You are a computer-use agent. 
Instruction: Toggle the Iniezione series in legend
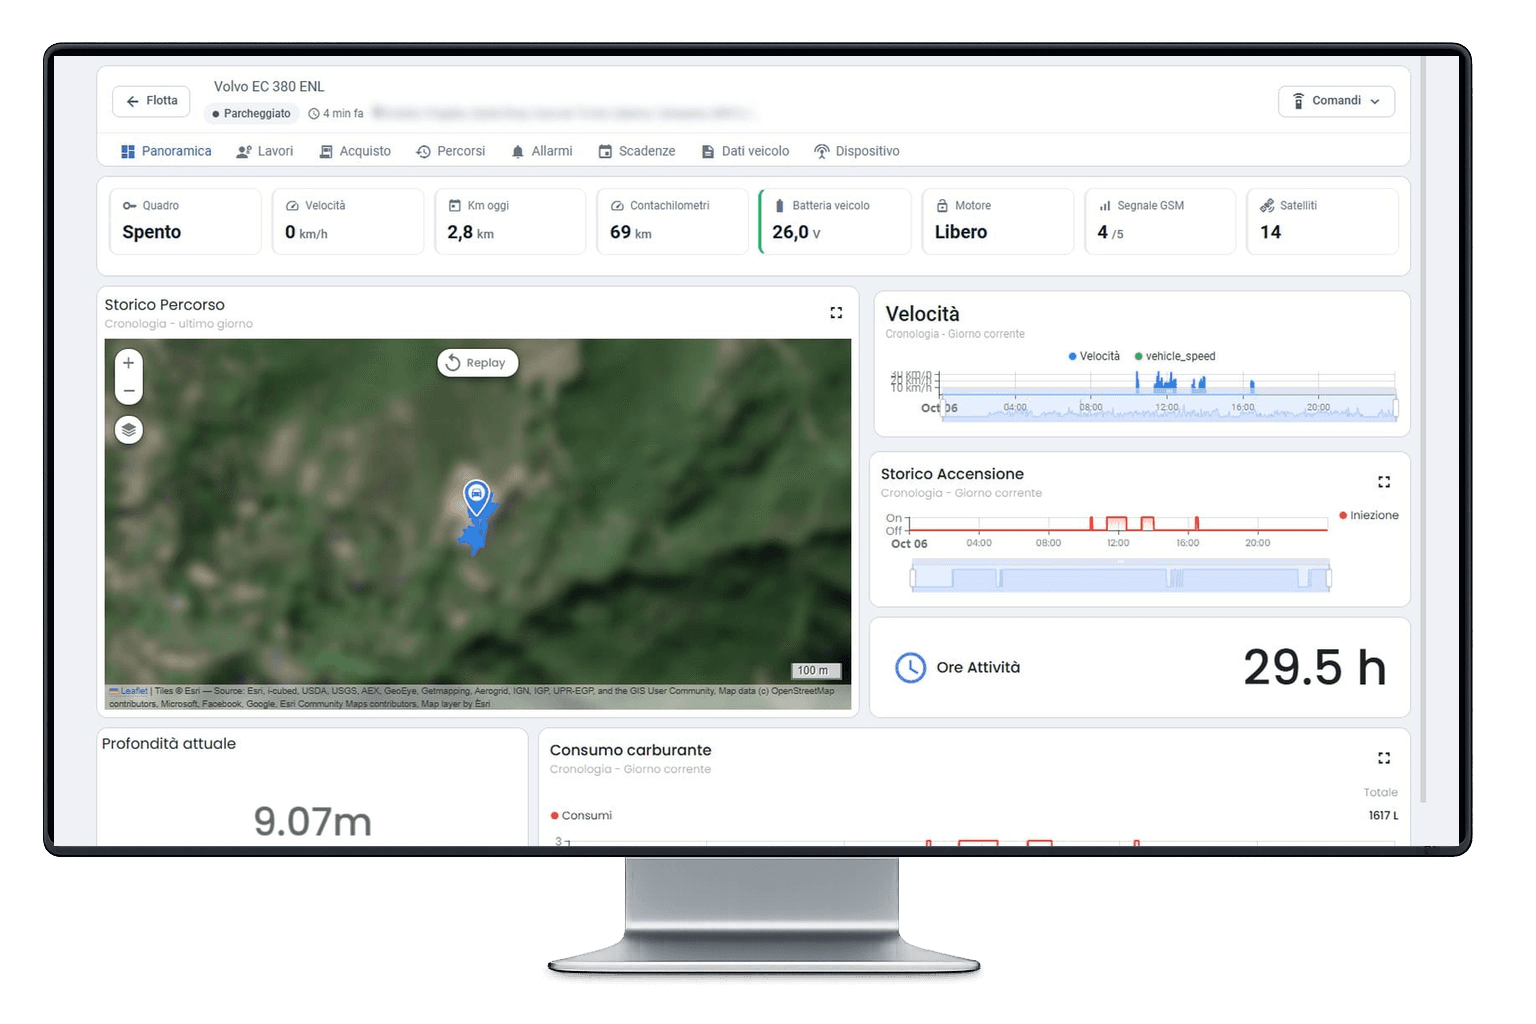pyautogui.click(x=1369, y=515)
